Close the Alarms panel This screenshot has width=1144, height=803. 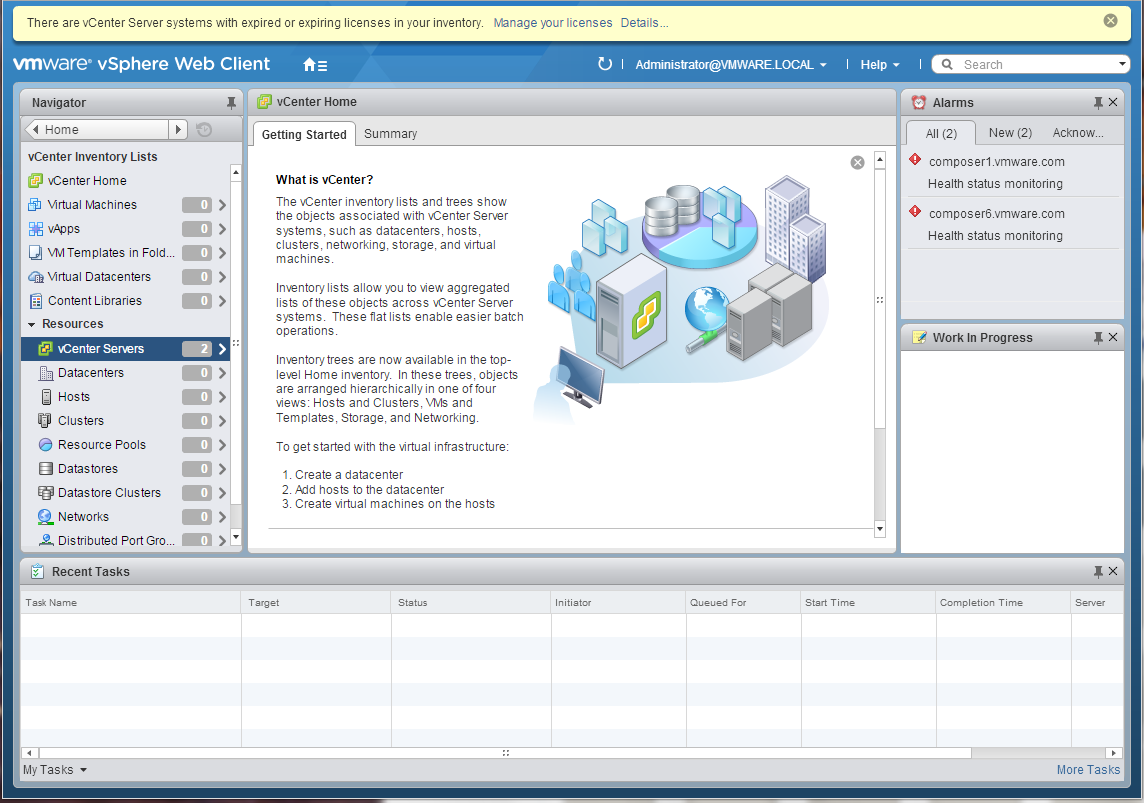tap(1113, 102)
